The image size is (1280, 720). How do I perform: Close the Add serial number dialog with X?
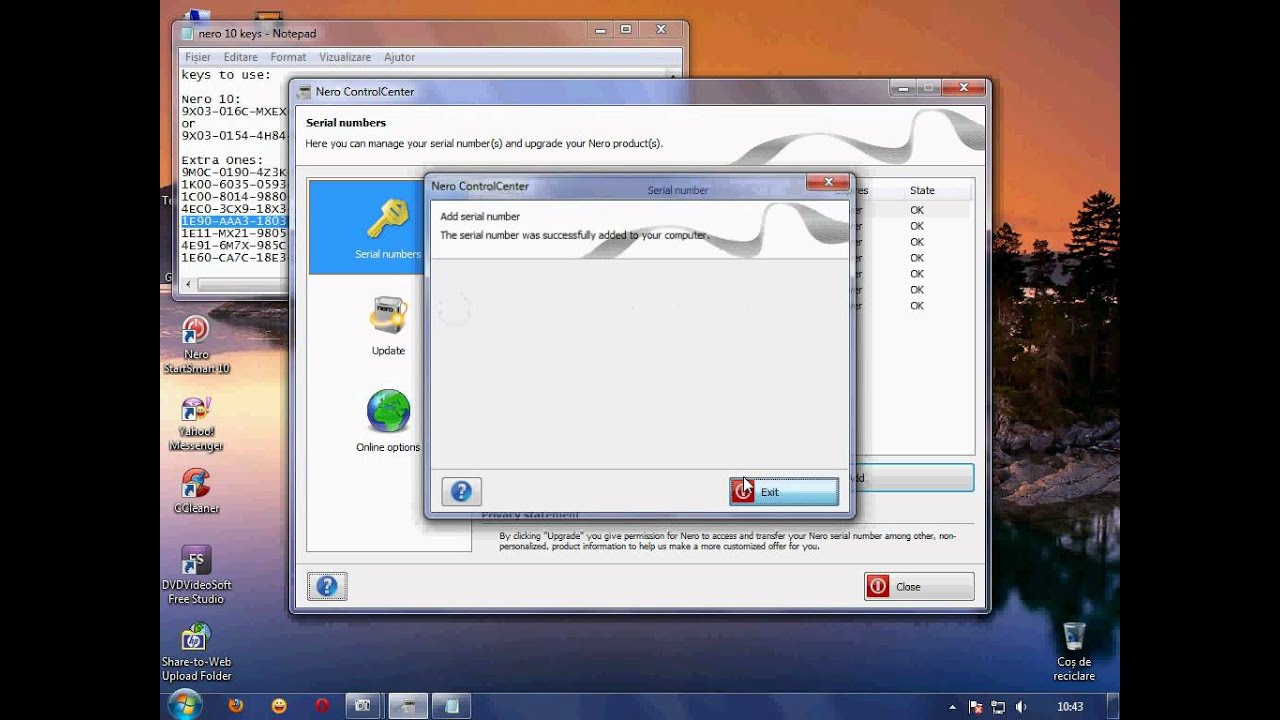828,182
